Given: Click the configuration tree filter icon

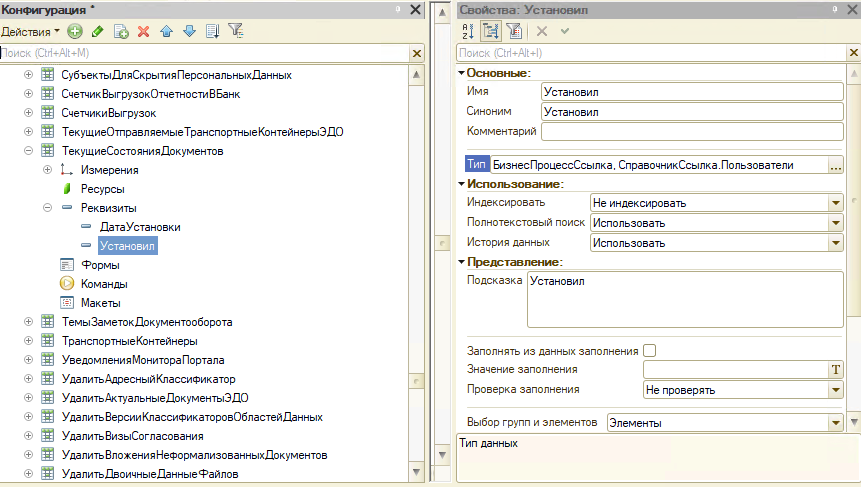Looking at the screenshot, I should (235, 31).
